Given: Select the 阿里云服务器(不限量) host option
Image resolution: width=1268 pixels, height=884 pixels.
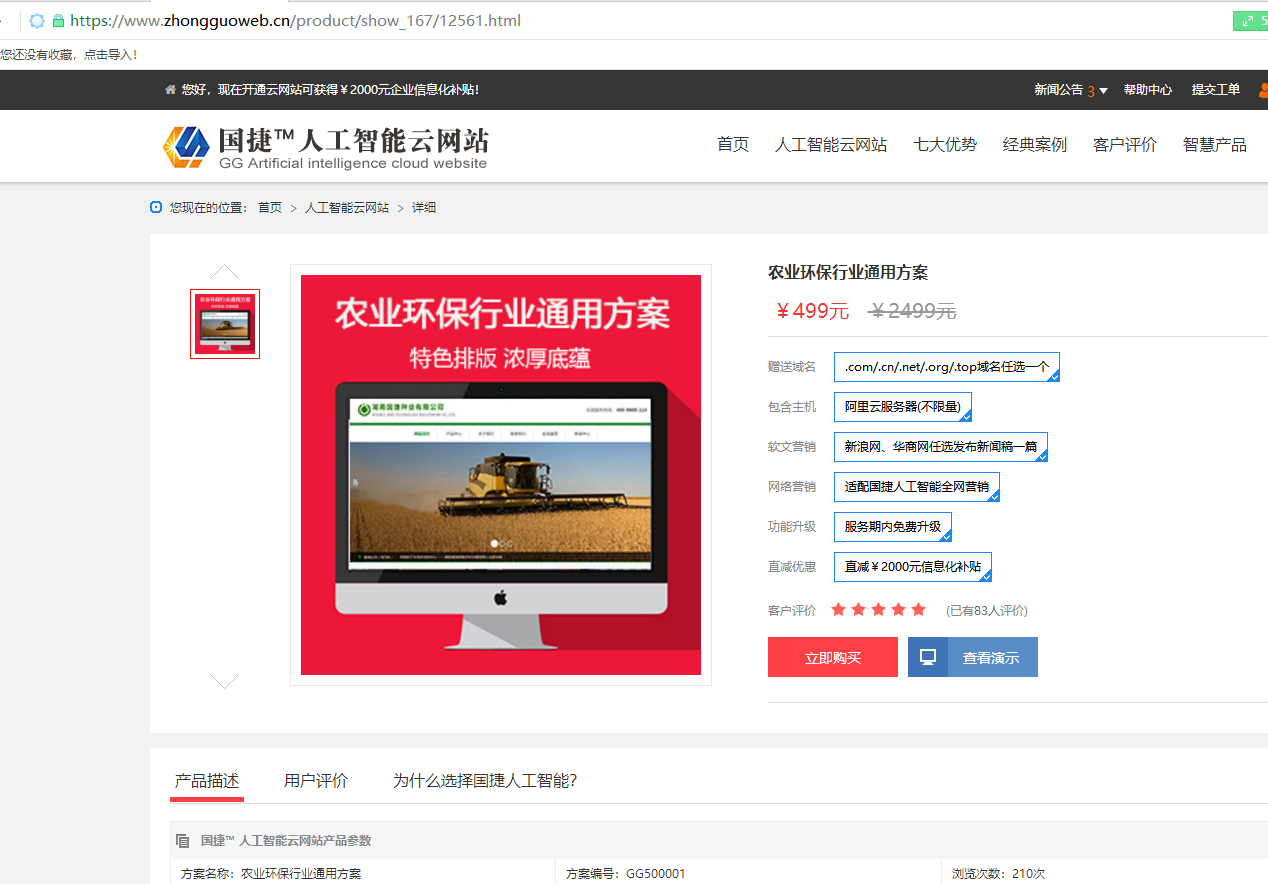Looking at the screenshot, I should pyautogui.click(x=902, y=407).
